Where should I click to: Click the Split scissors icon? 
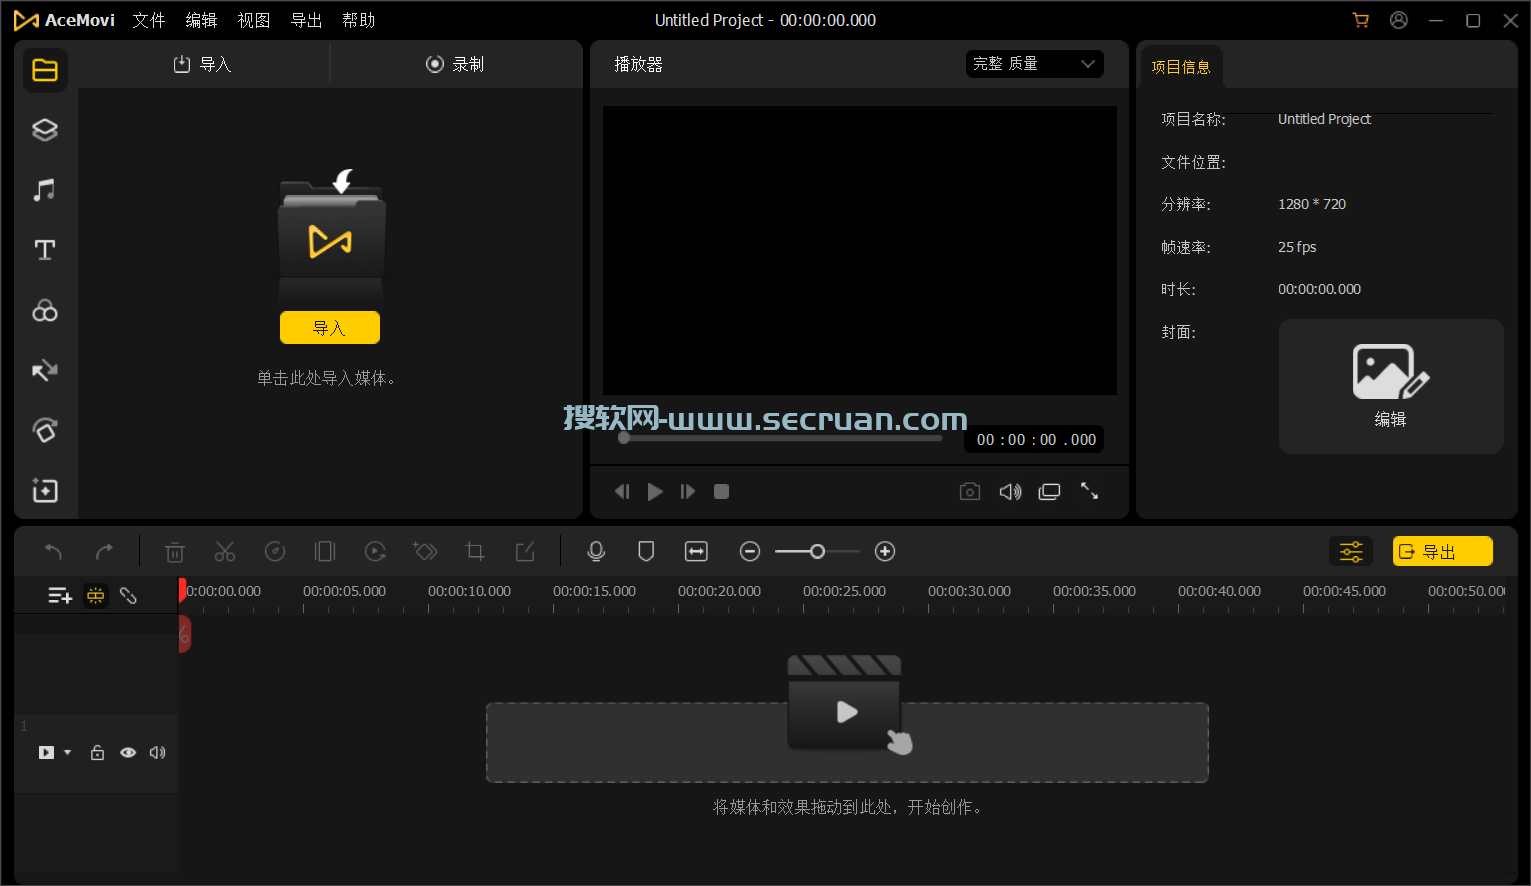225,551
